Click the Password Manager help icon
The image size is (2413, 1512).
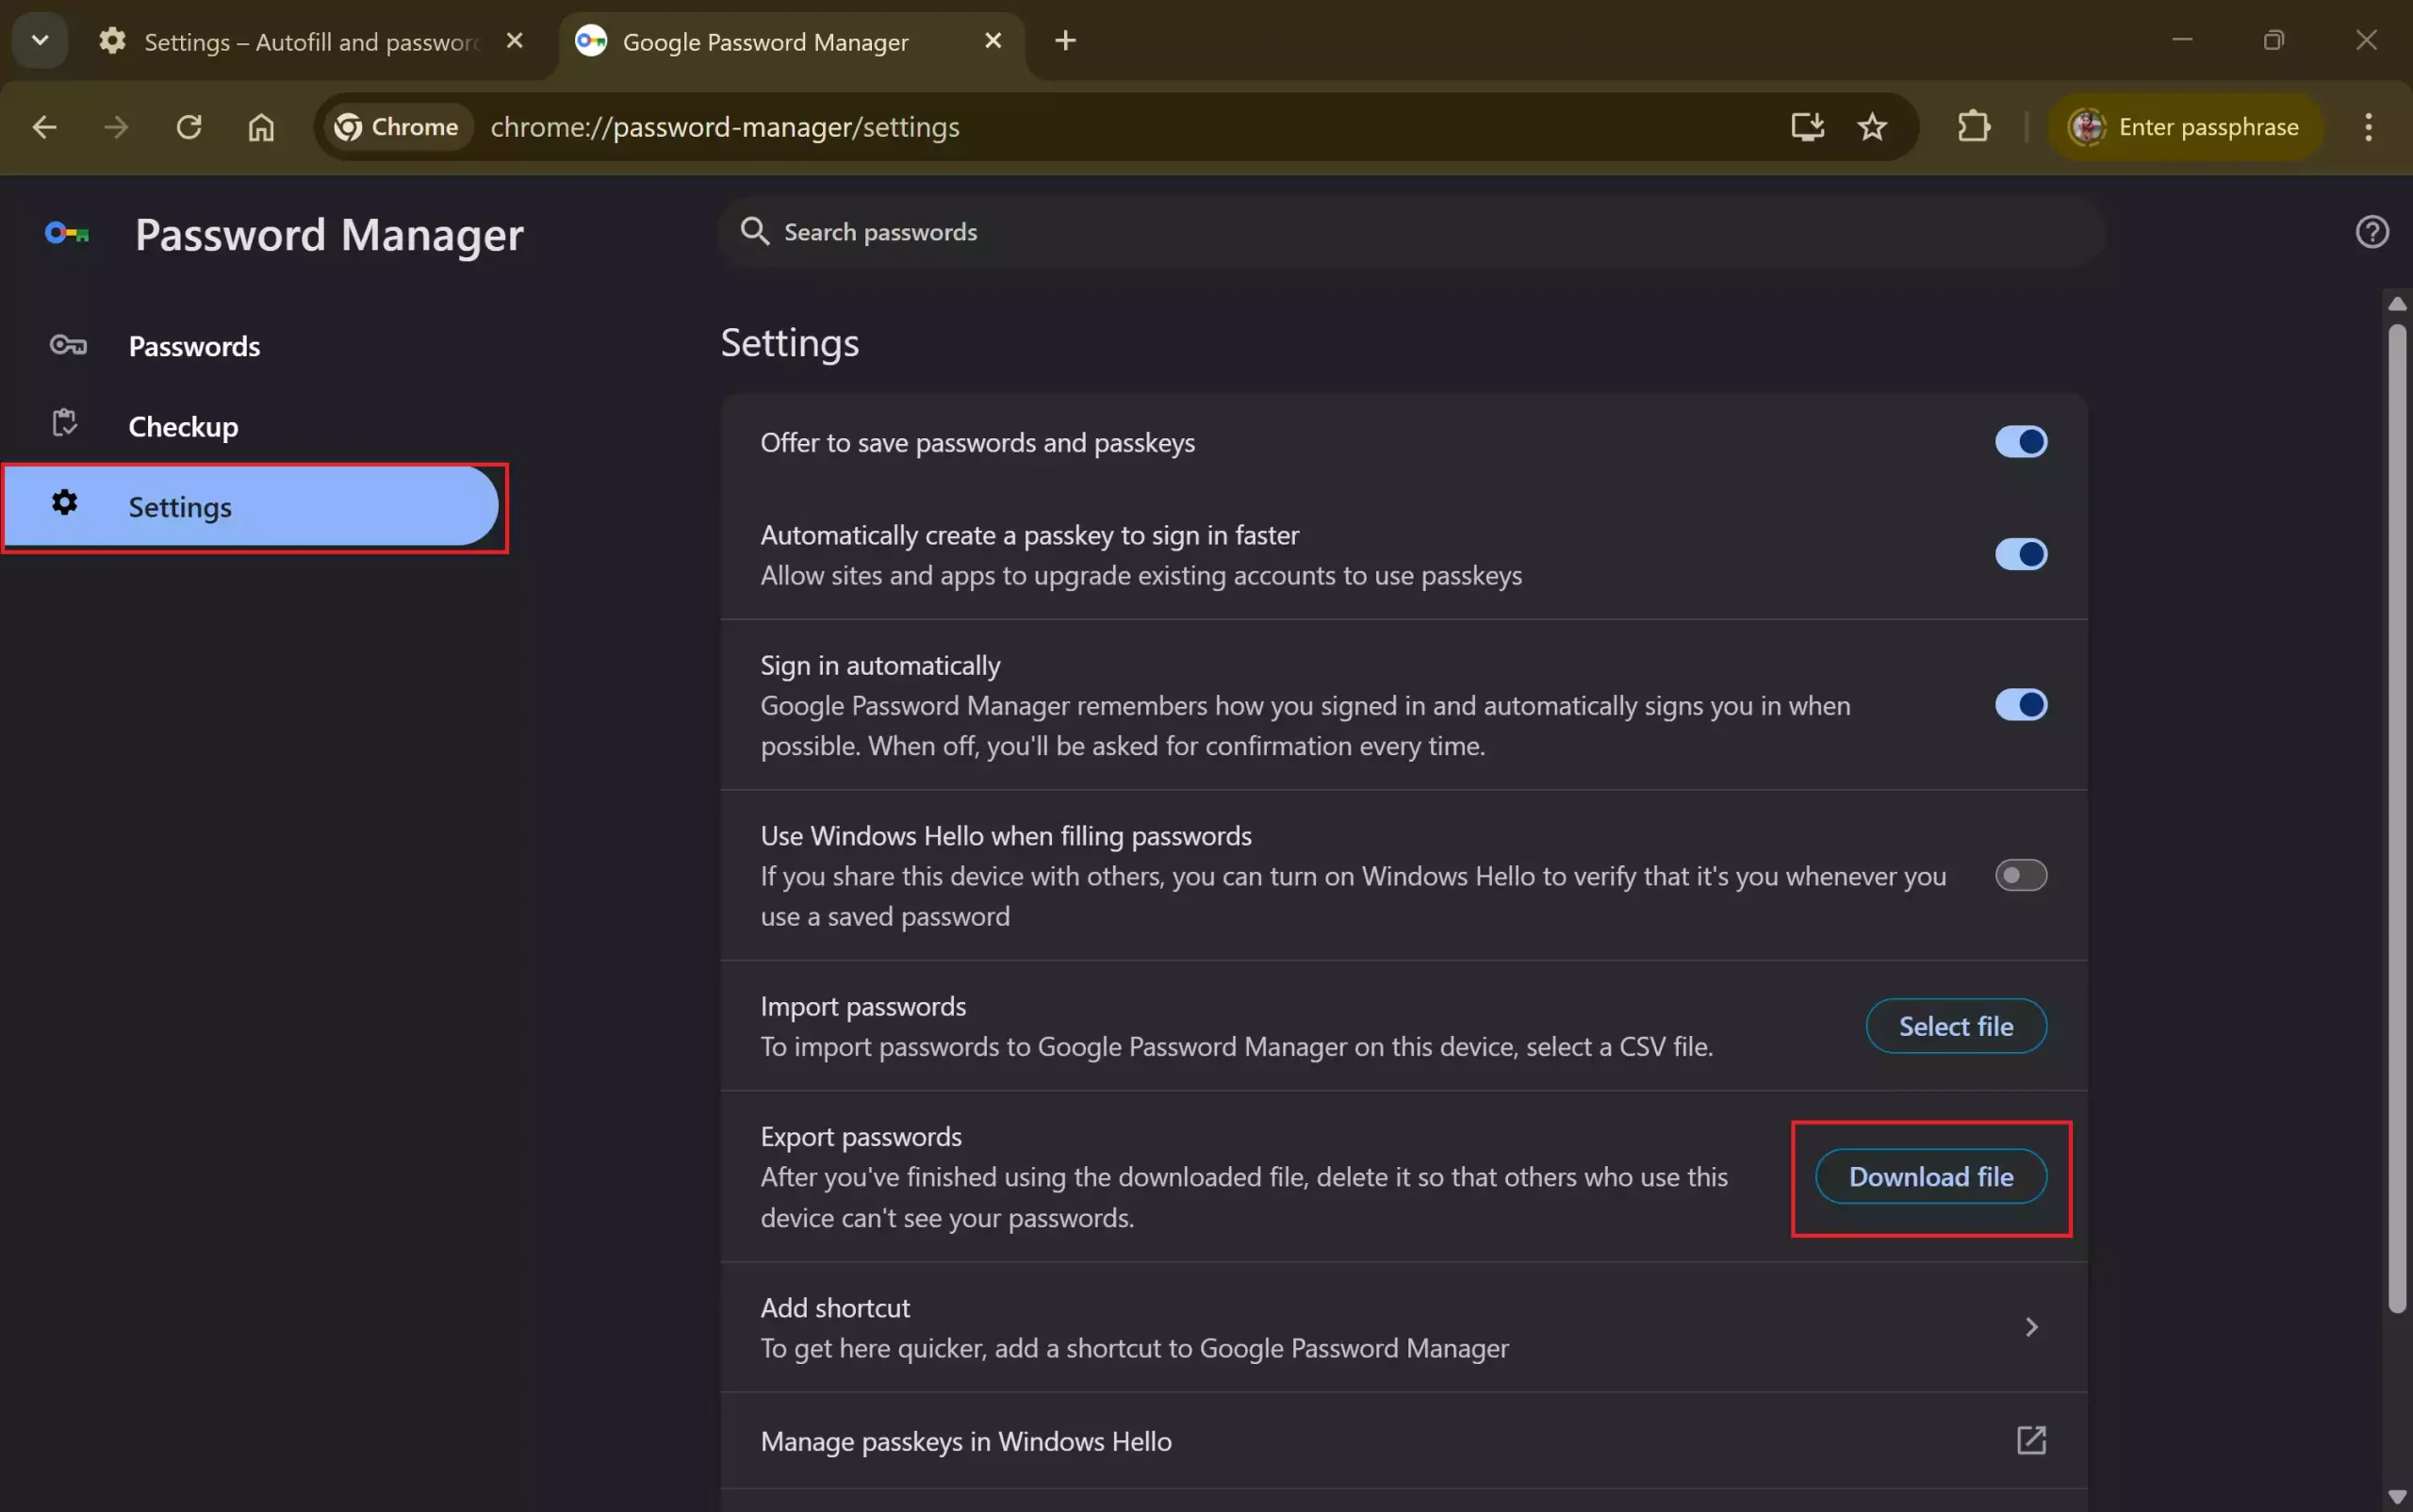(2371, 231)
